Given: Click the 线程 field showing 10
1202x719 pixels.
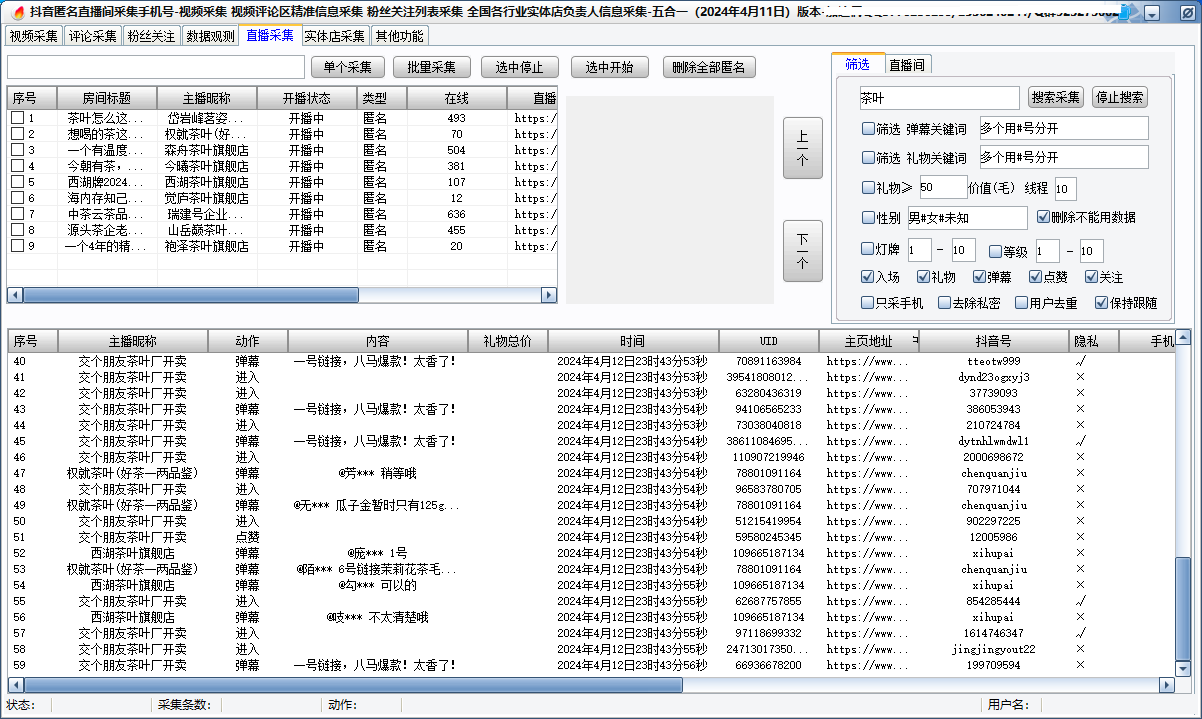Looking at the screenshot, I should point(1065,188).
